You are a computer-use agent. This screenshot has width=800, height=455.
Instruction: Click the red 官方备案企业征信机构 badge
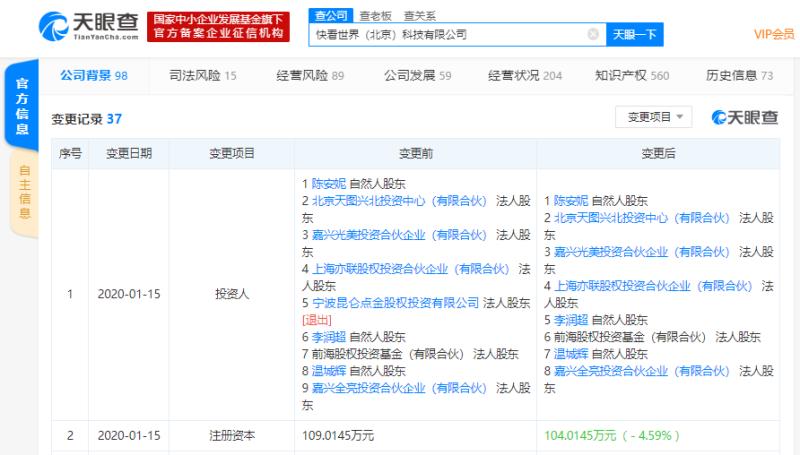[x=218, y=27]
